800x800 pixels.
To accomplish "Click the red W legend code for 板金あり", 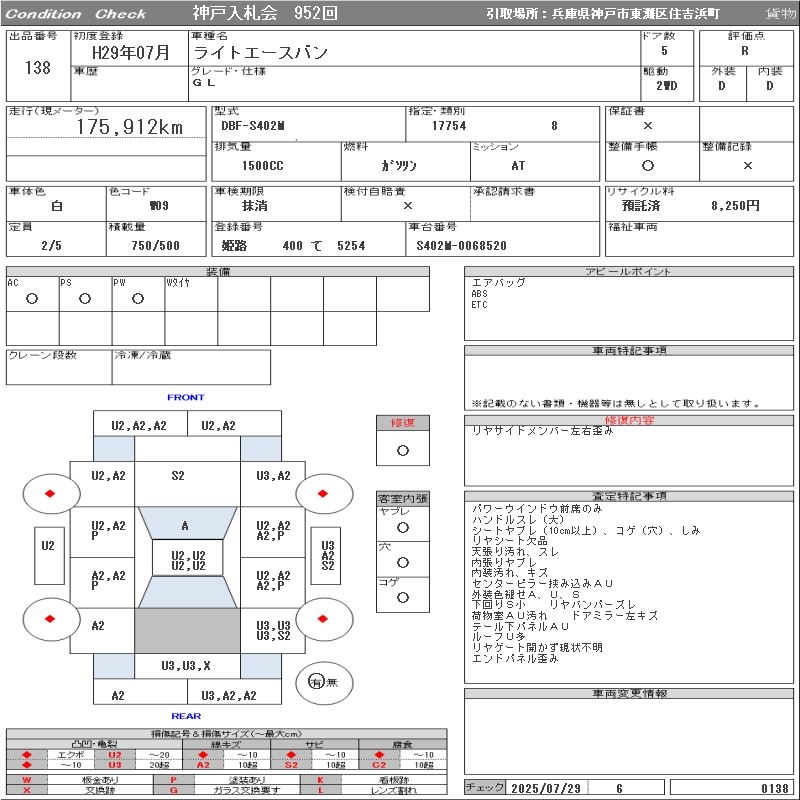I will click(27, 779).
